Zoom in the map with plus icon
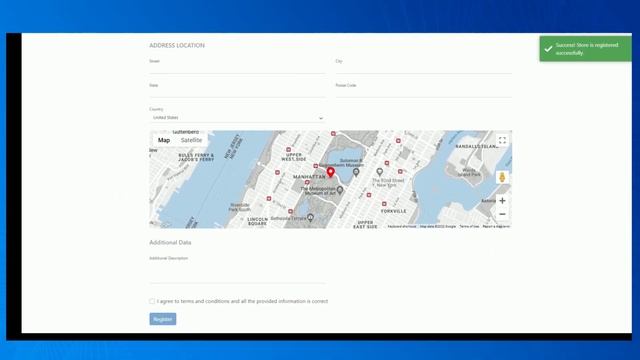 [x=502, y=201]
